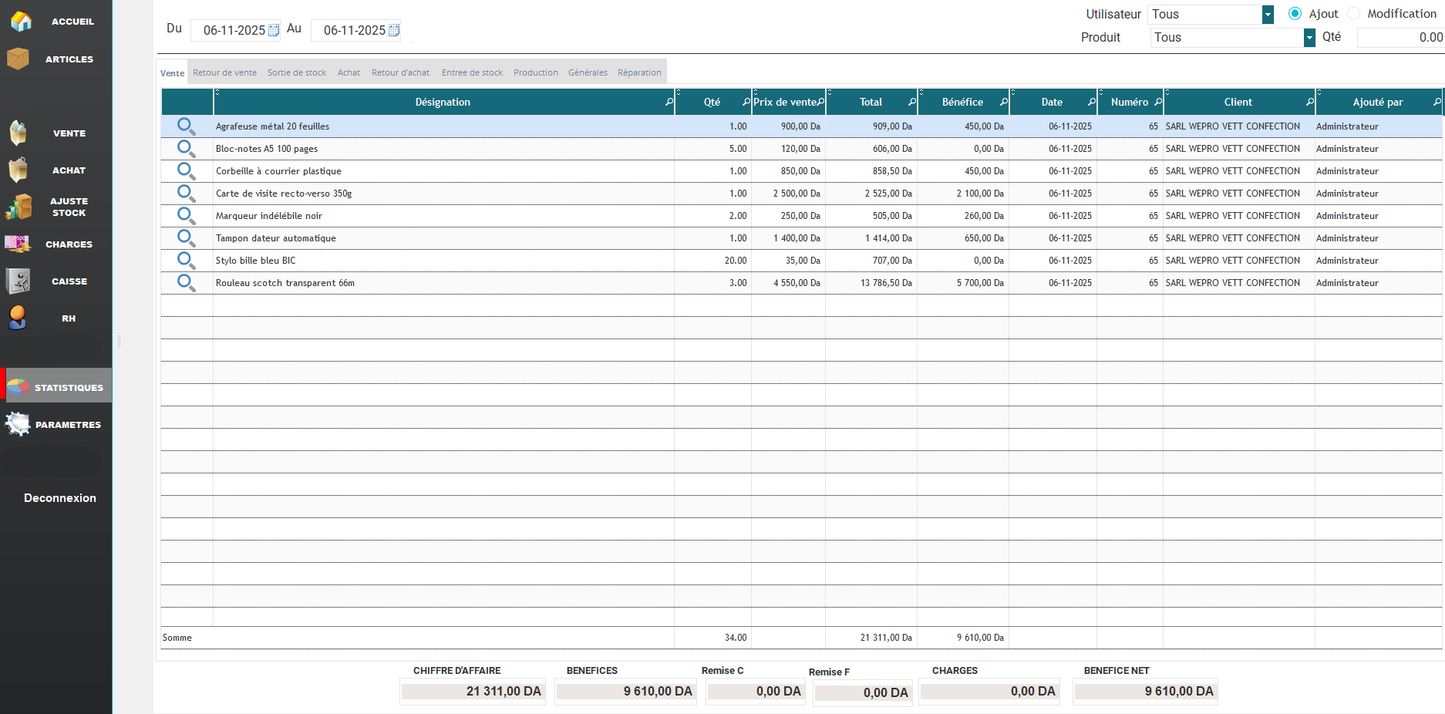This screenshot has height=714, width=1445.
Task: Expand the Utilisateur dropdown
Action: pyautogui.click(x=1268, y=14)
